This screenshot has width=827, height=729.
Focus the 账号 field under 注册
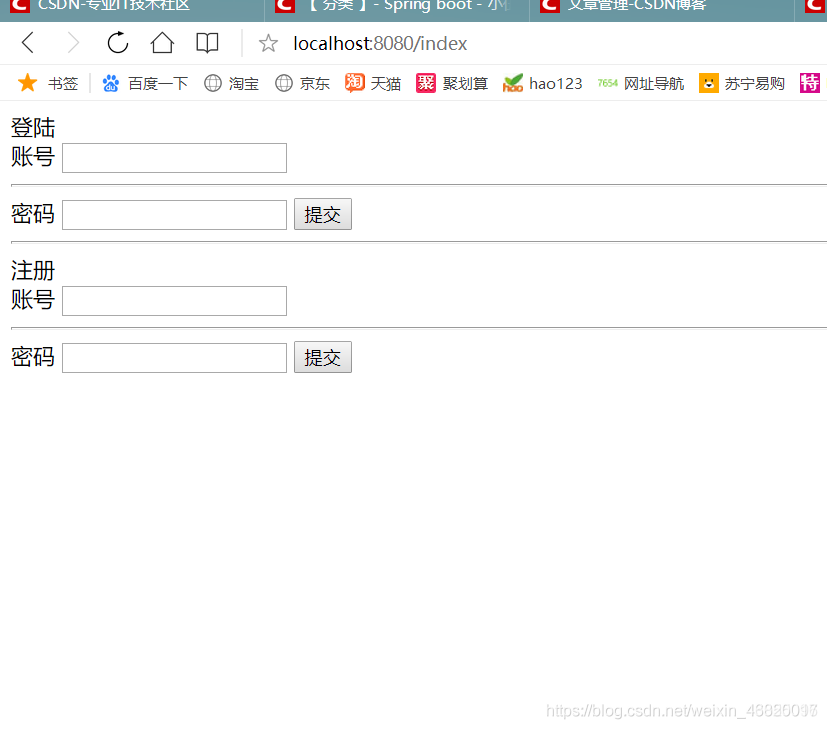click(x=175, y=301)
